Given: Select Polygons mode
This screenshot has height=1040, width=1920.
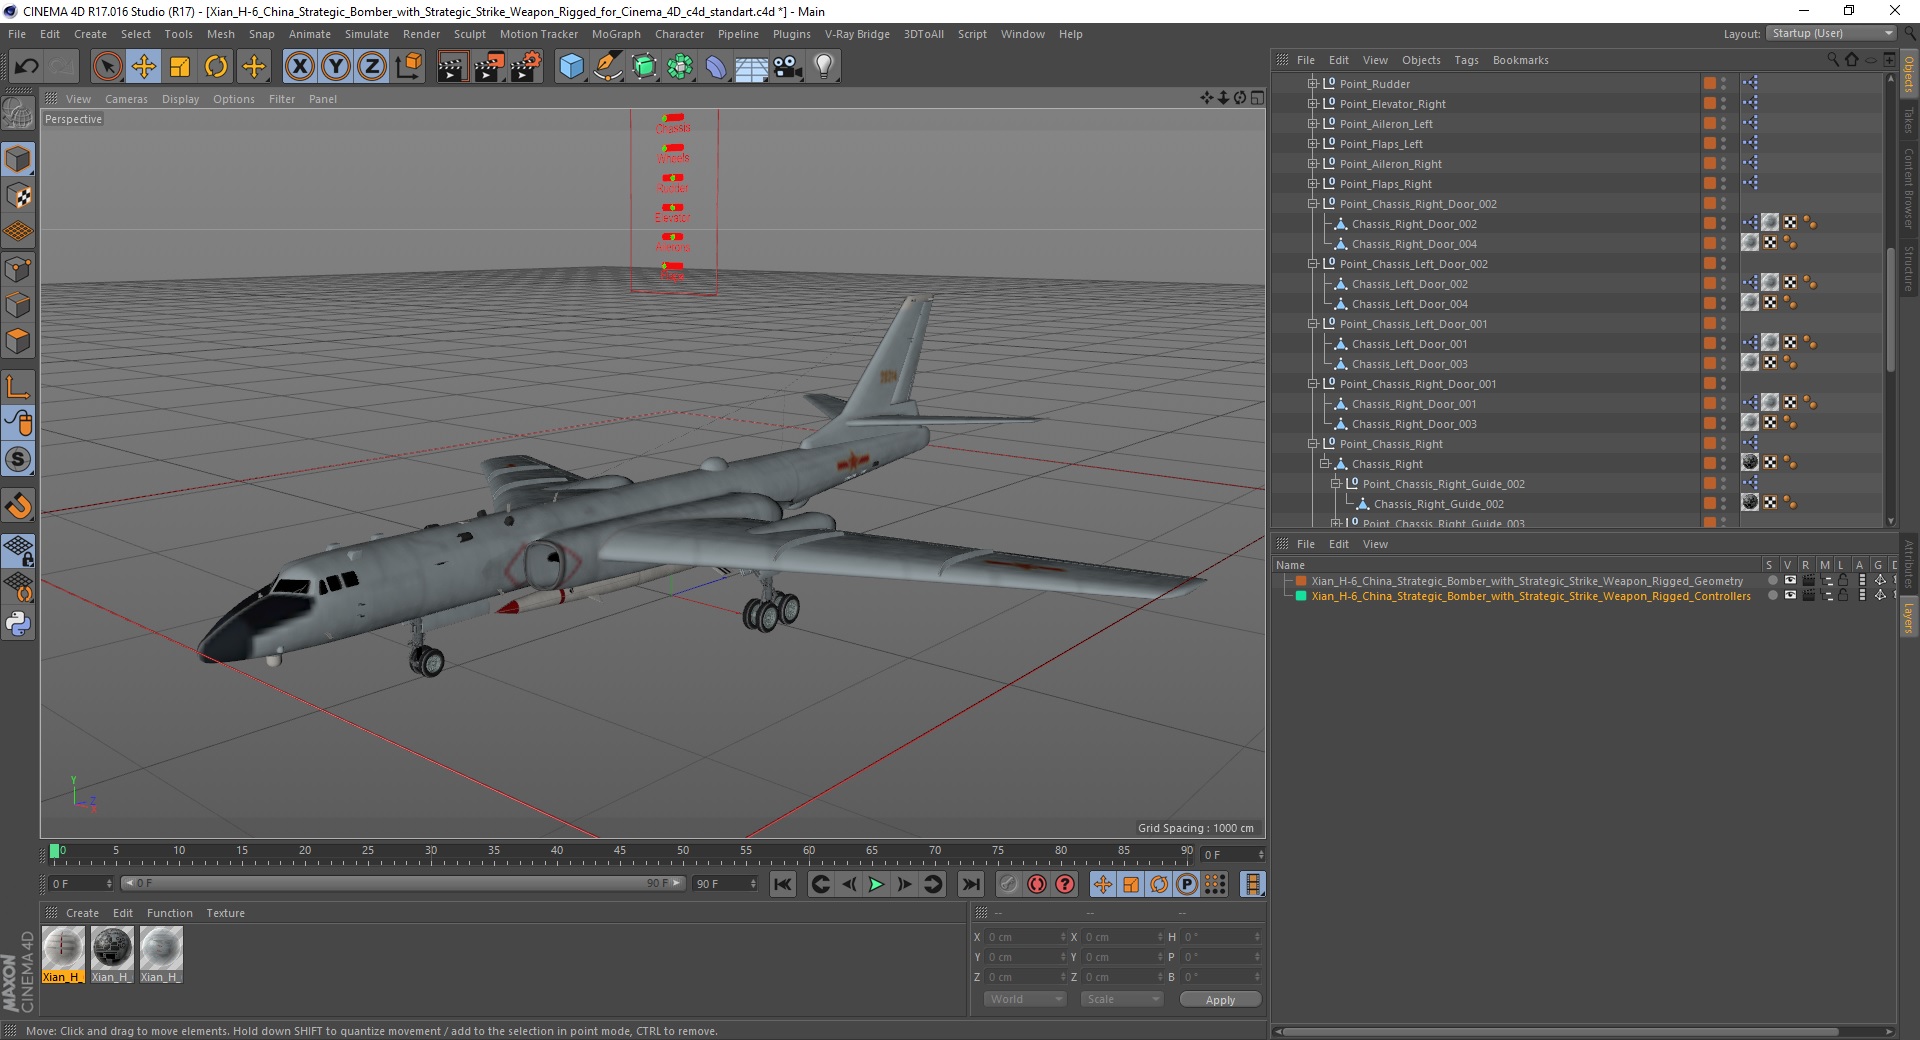Looking at the screenshot, I should 18,341.
